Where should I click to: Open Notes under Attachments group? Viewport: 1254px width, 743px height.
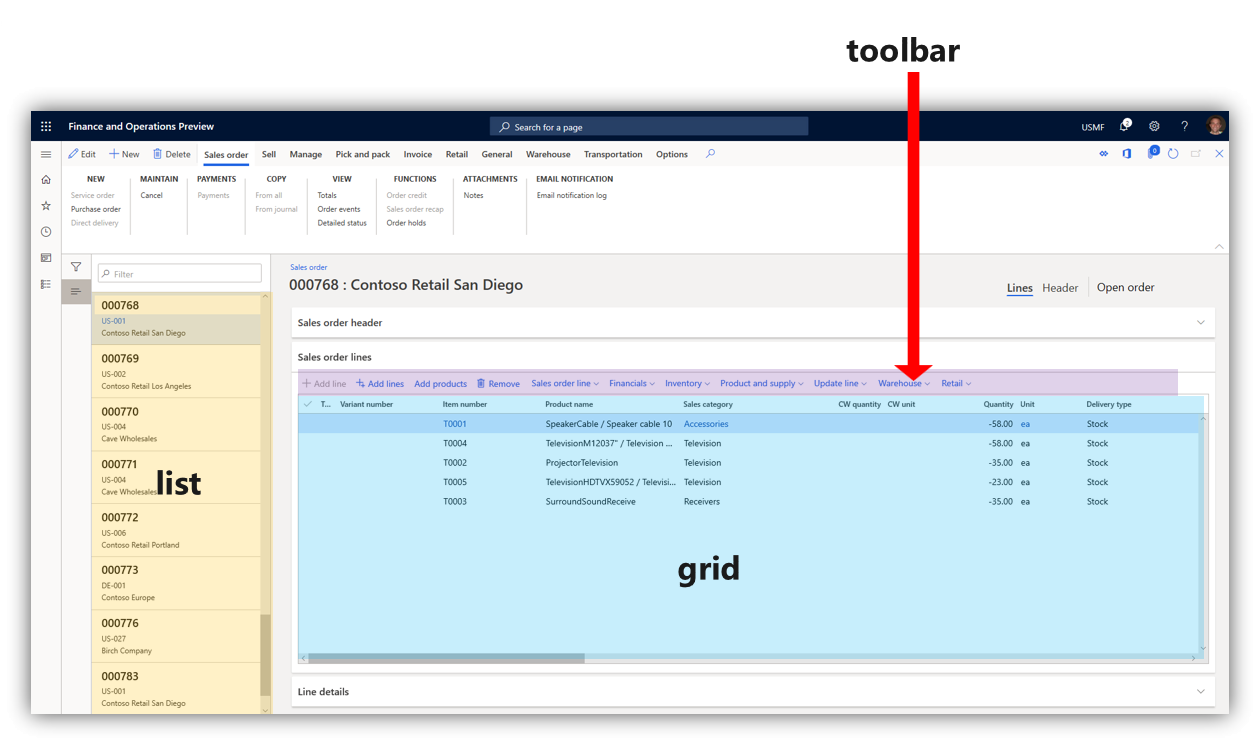tap(473, 195)
